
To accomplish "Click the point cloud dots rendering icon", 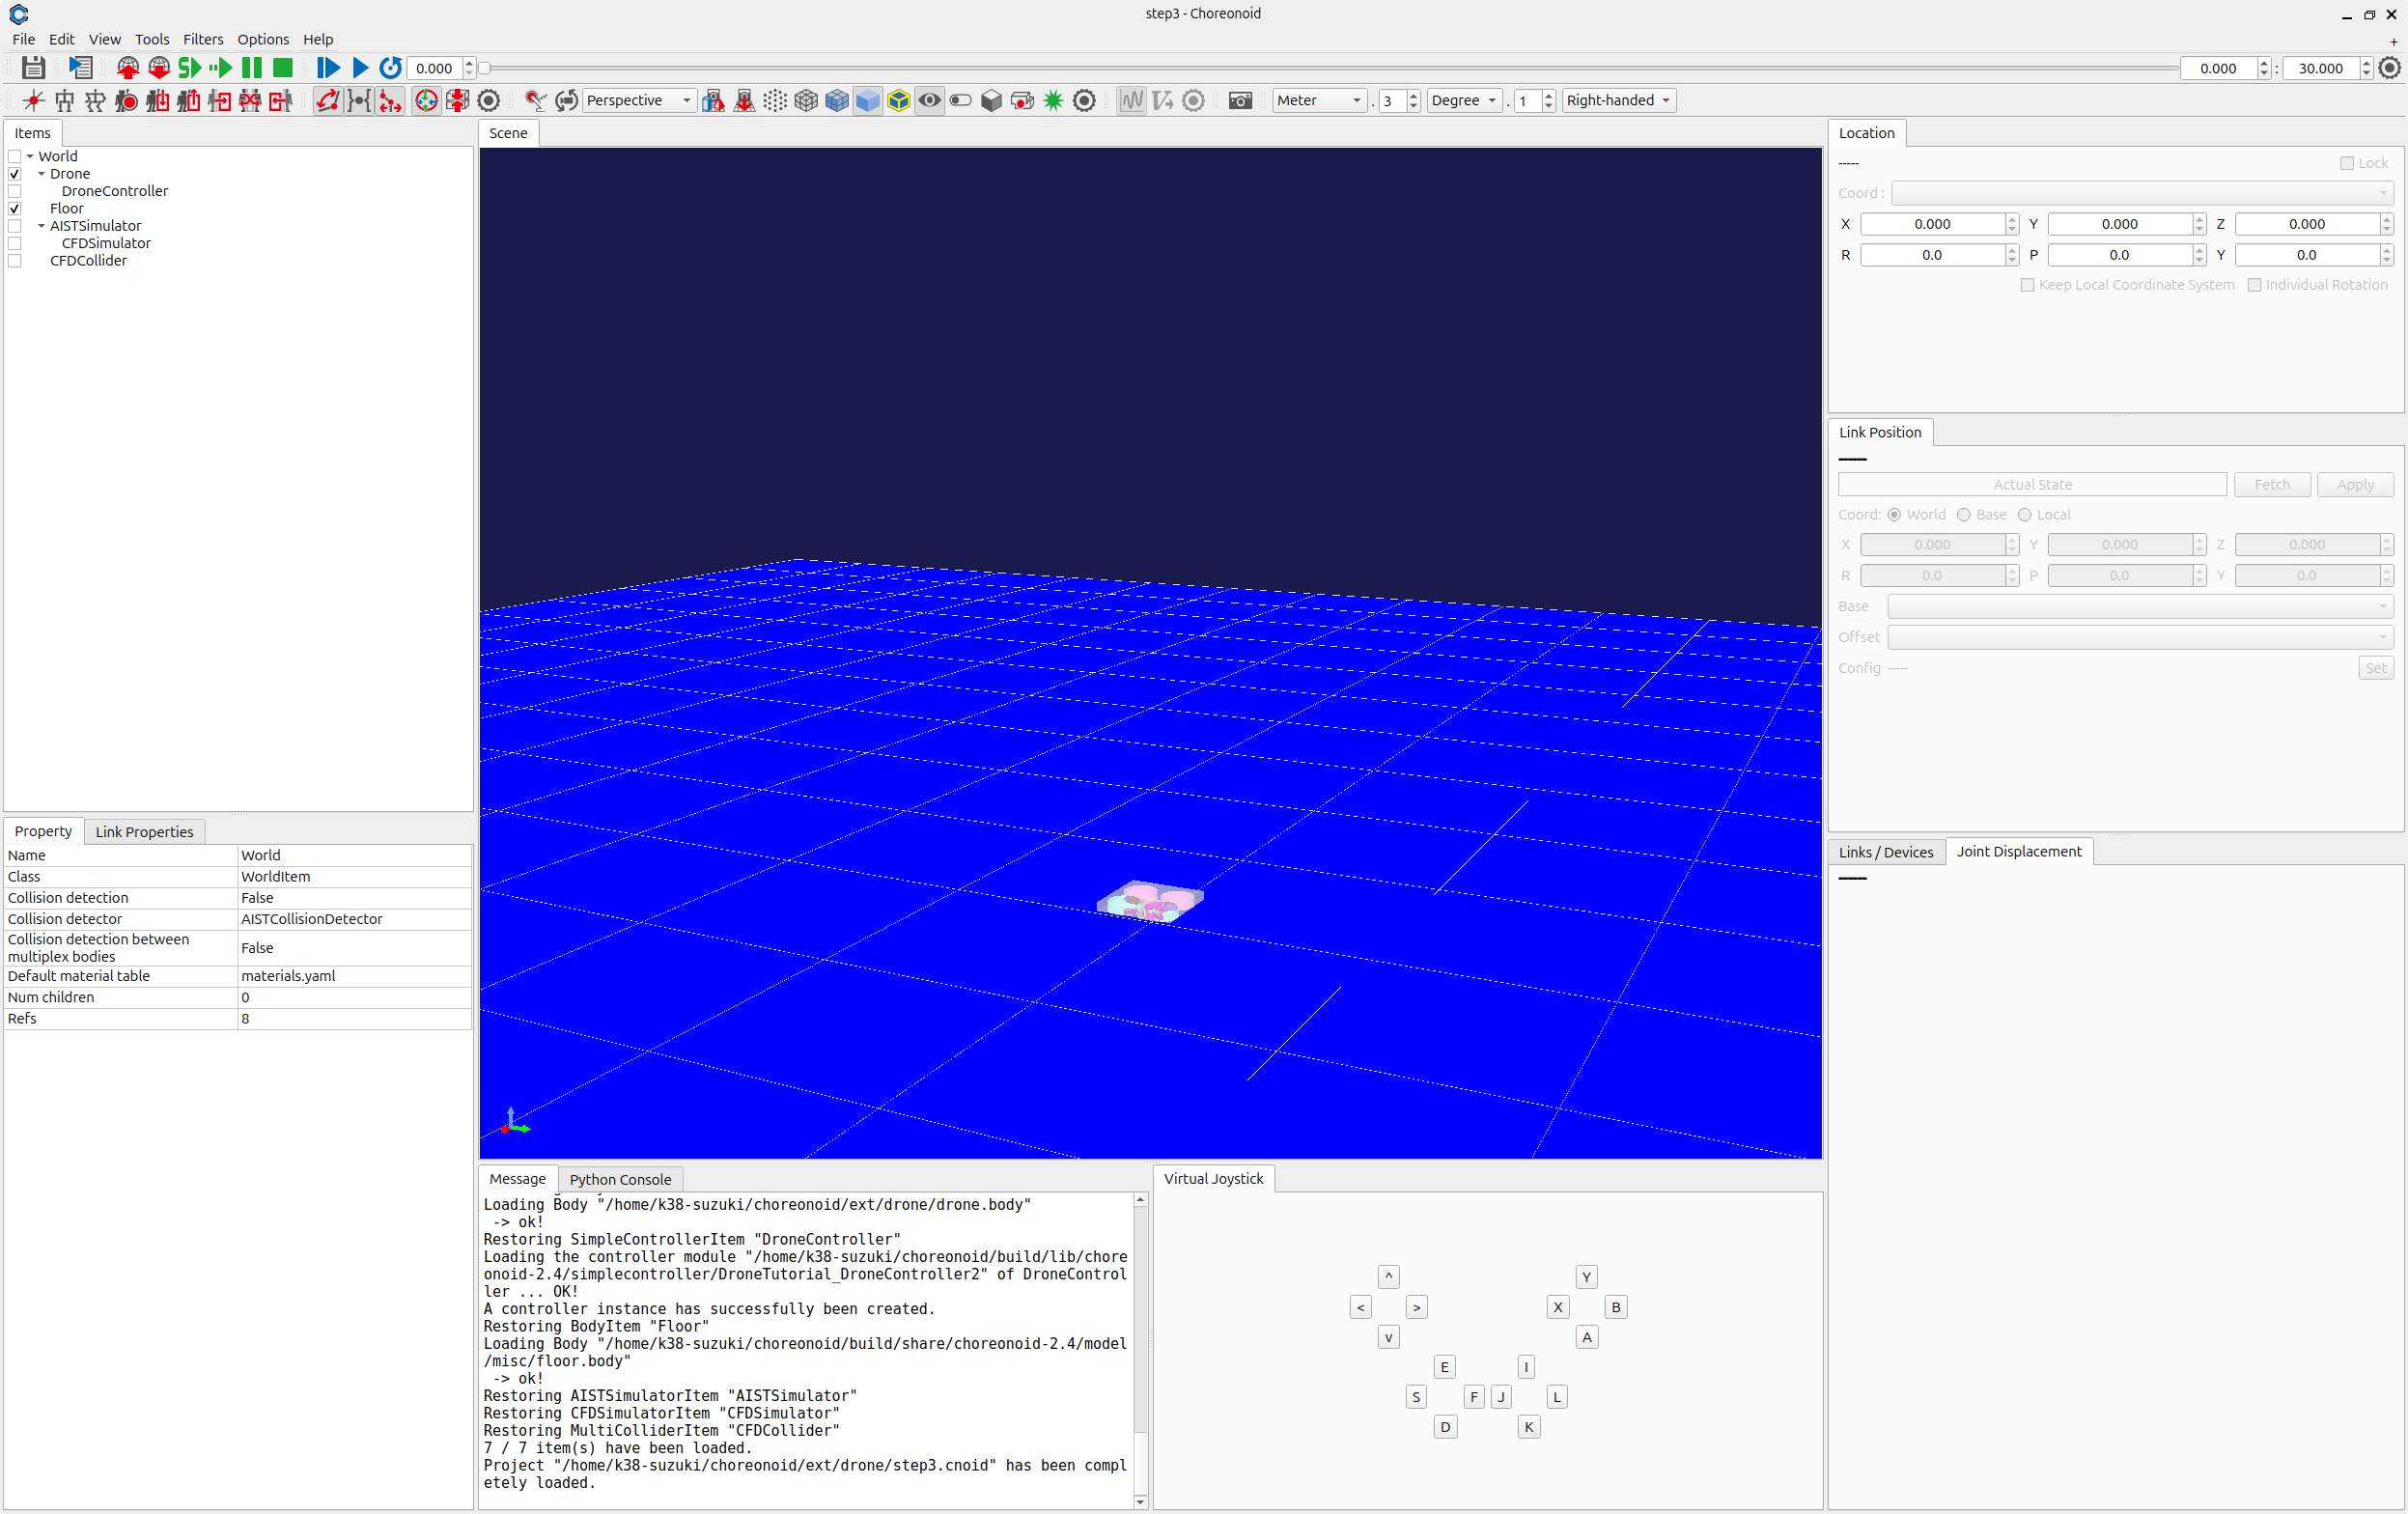I will [775, 100].
